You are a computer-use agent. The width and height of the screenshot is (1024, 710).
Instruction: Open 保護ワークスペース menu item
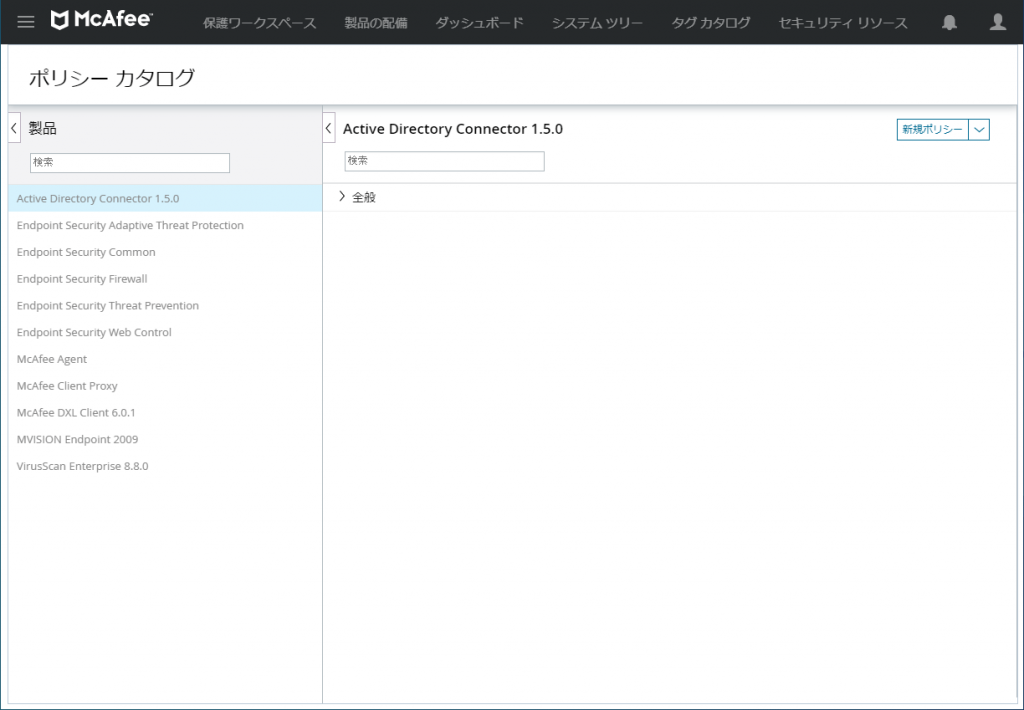coord(259,23)
